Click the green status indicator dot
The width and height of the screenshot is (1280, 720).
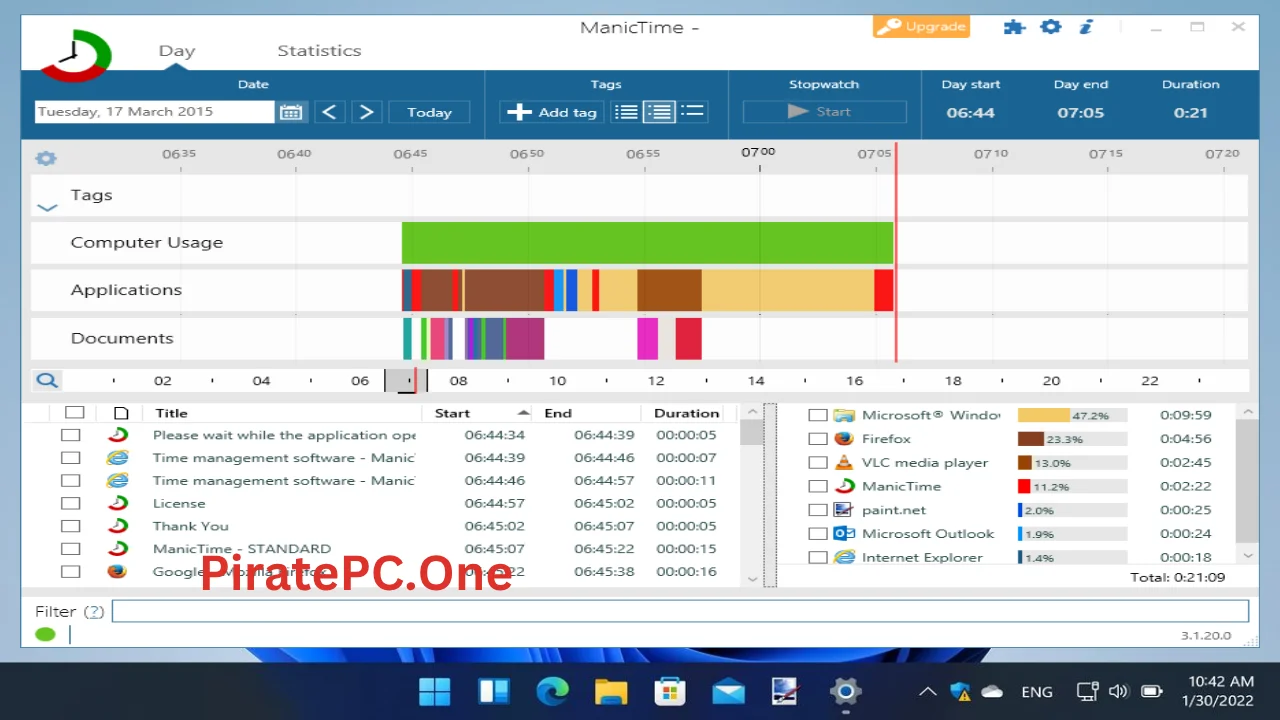click(x=45, y=634)
